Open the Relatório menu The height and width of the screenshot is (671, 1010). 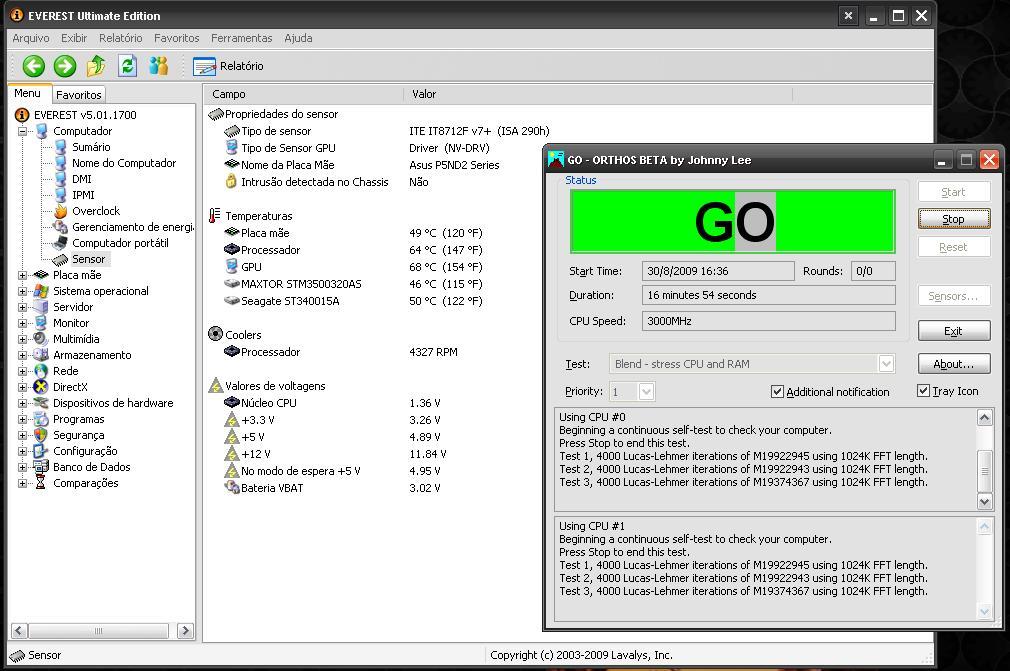coord(120,38)
